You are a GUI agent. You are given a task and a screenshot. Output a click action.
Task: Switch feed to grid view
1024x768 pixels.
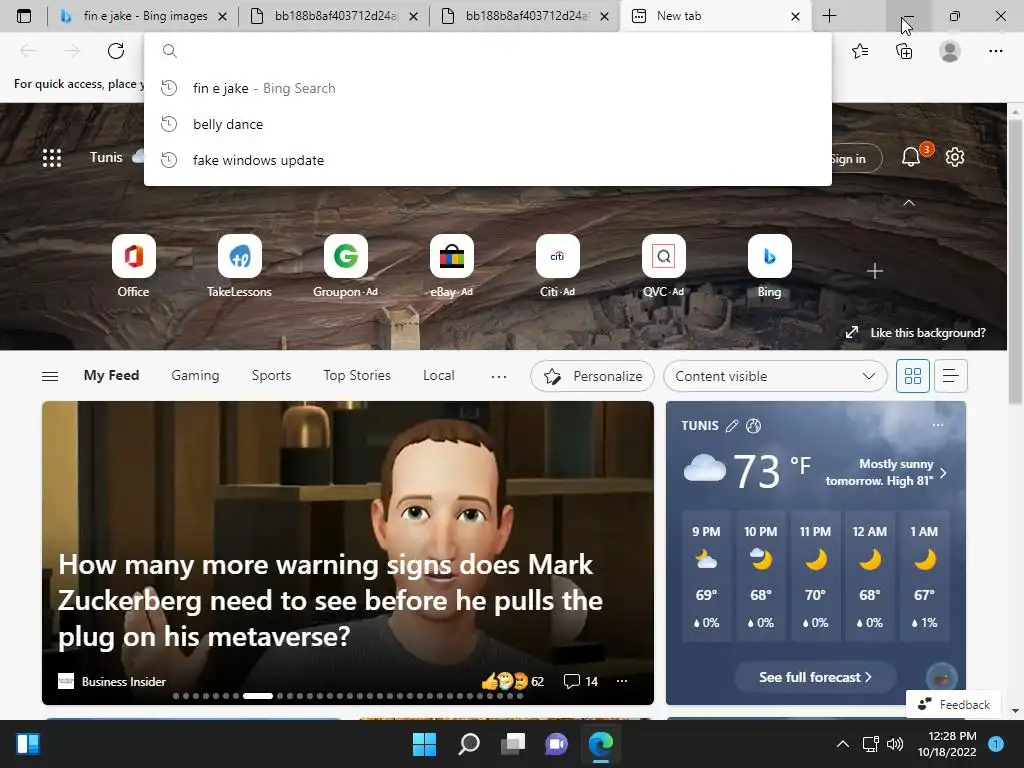click(912, 376)
